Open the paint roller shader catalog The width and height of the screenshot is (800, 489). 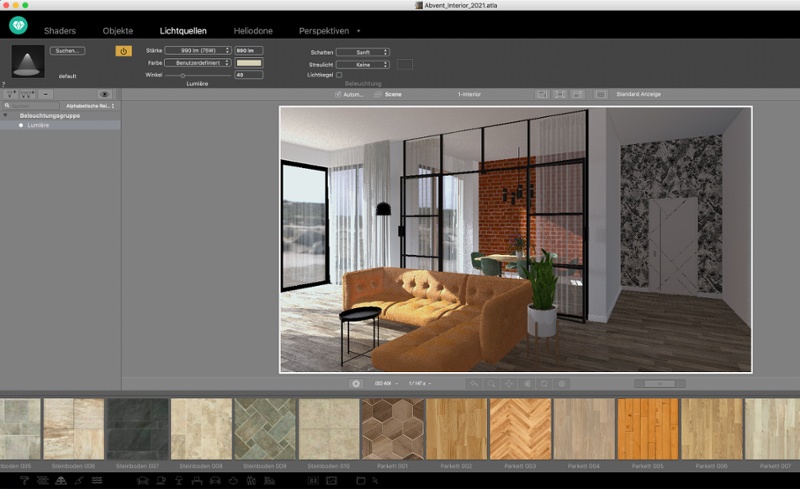[24, 480]
